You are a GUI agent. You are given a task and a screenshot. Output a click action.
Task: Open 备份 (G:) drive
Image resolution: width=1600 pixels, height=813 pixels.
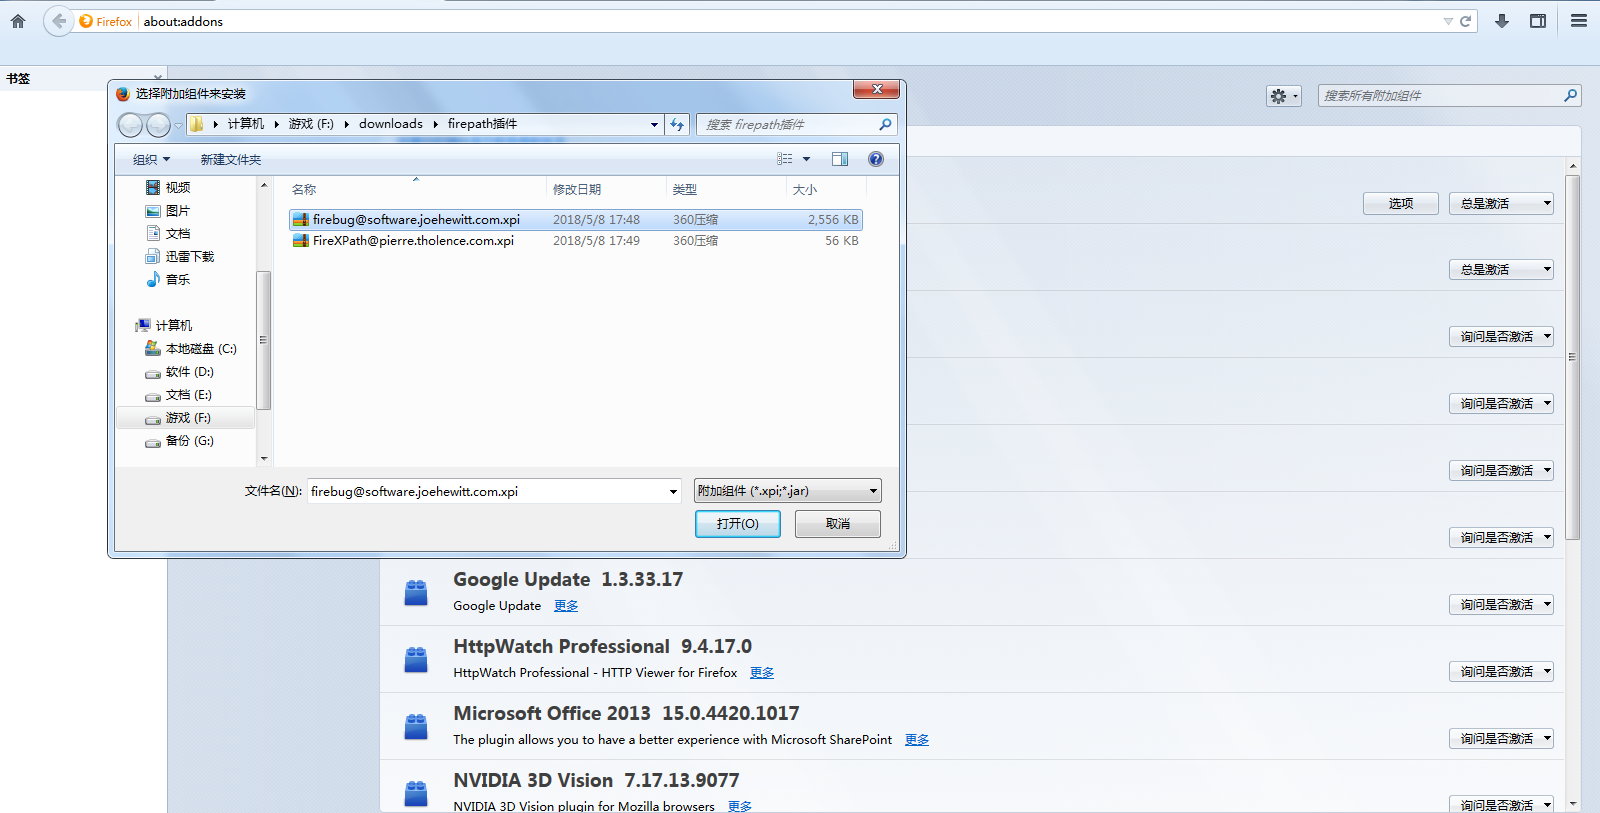point(190,440)
